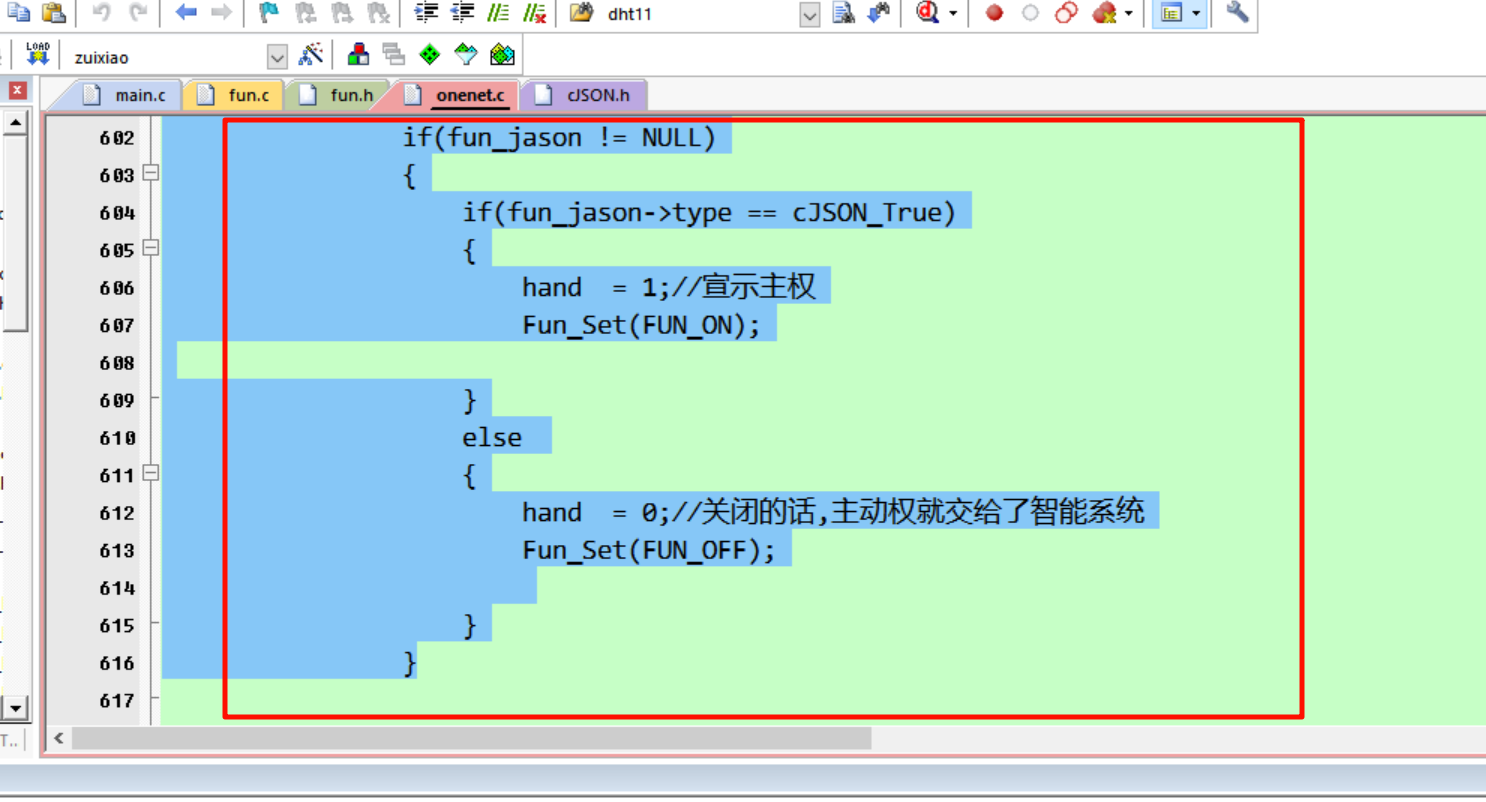
Task: Click Select Software Packs funnel icon
Action: coord(466,54)
